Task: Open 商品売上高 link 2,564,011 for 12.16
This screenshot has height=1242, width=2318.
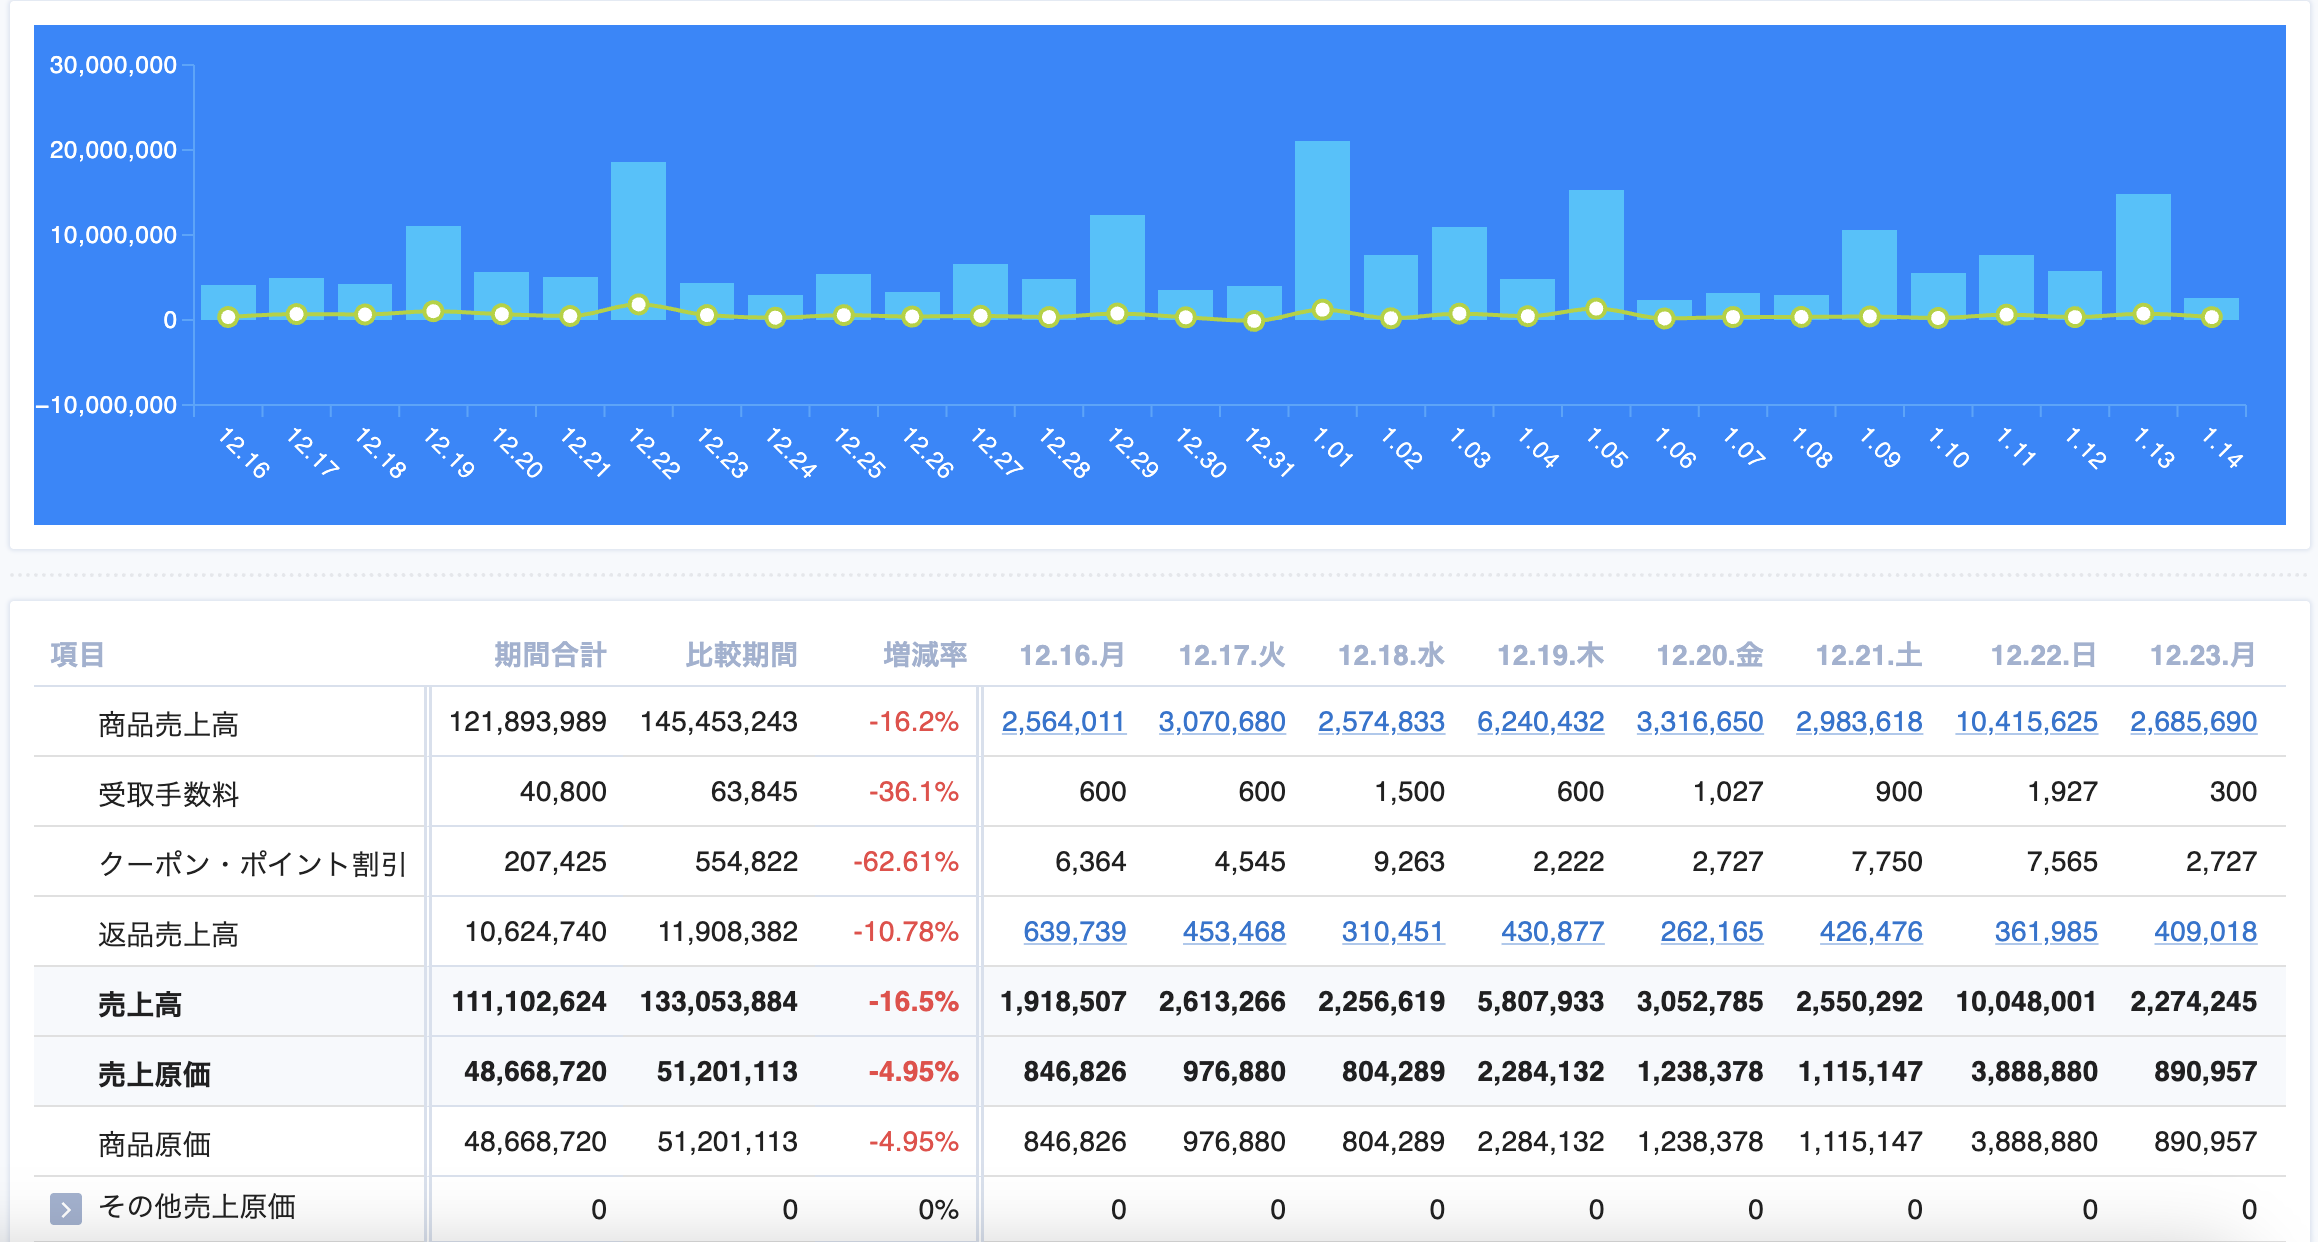Action: click(x=1064, y=722)
